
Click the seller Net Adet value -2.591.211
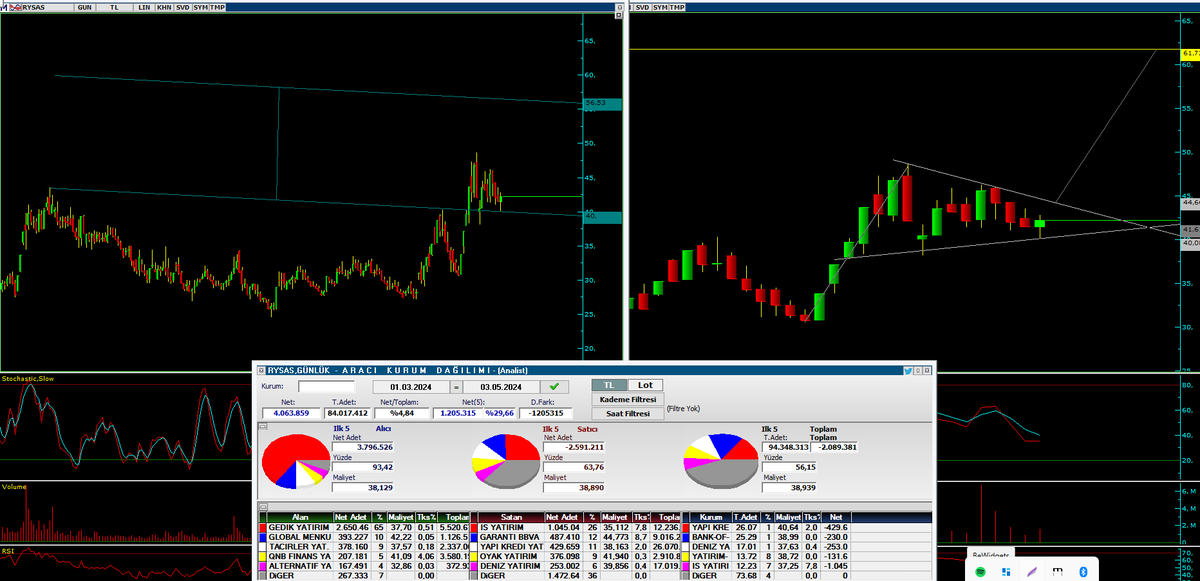(x=575, y=446)
